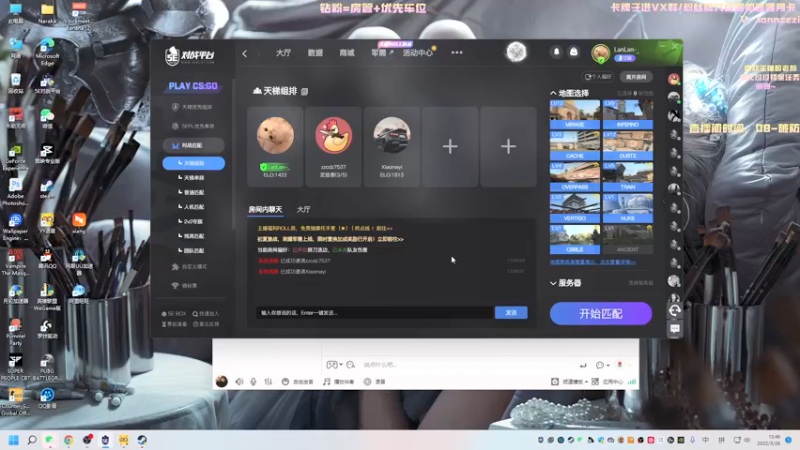Switch chat to the 大厅 tab
The height and width of the screenshot is (450, 800).
coord(303,210)
